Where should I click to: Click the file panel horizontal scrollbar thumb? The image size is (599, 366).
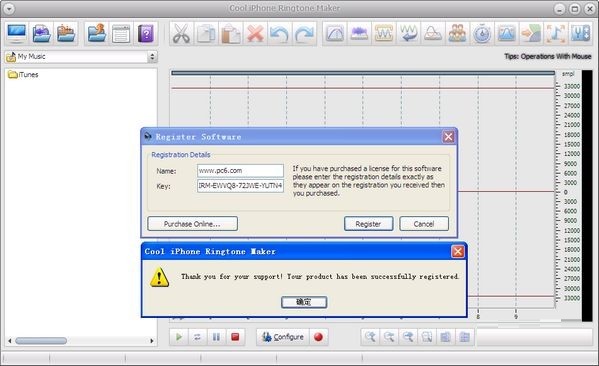(x=41, y=341)
